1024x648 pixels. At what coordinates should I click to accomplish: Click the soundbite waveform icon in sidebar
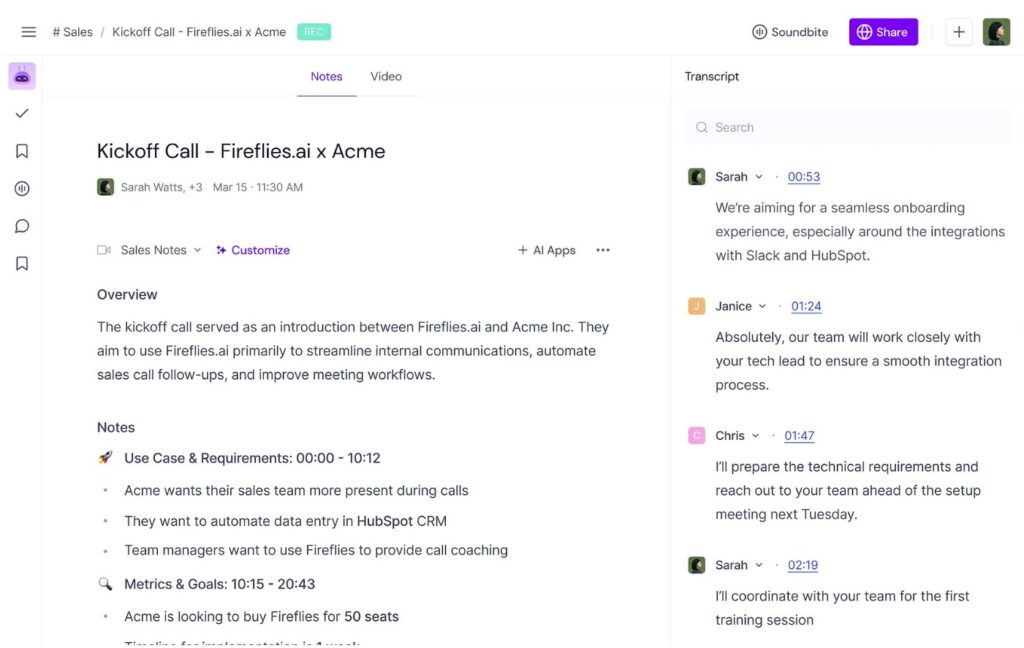[22, 189]
